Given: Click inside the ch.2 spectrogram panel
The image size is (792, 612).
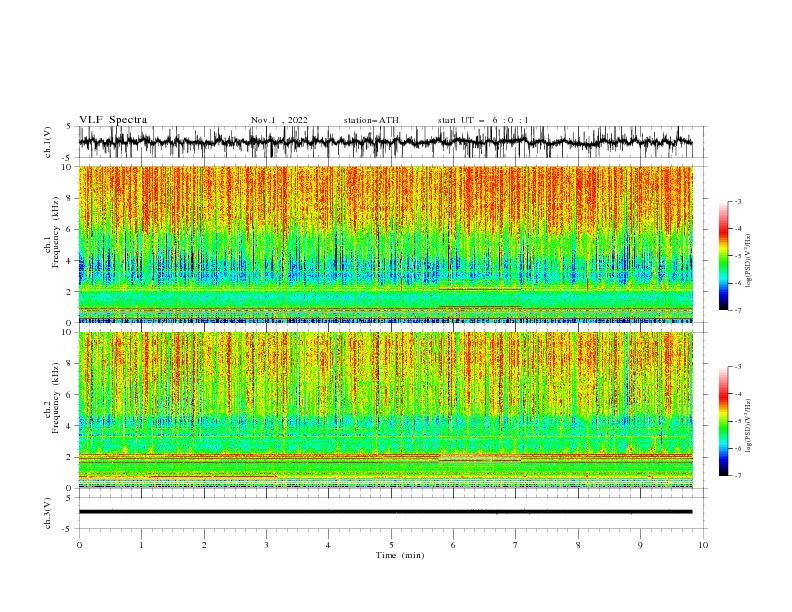Looking at the screenshot, I should (385, 410).
